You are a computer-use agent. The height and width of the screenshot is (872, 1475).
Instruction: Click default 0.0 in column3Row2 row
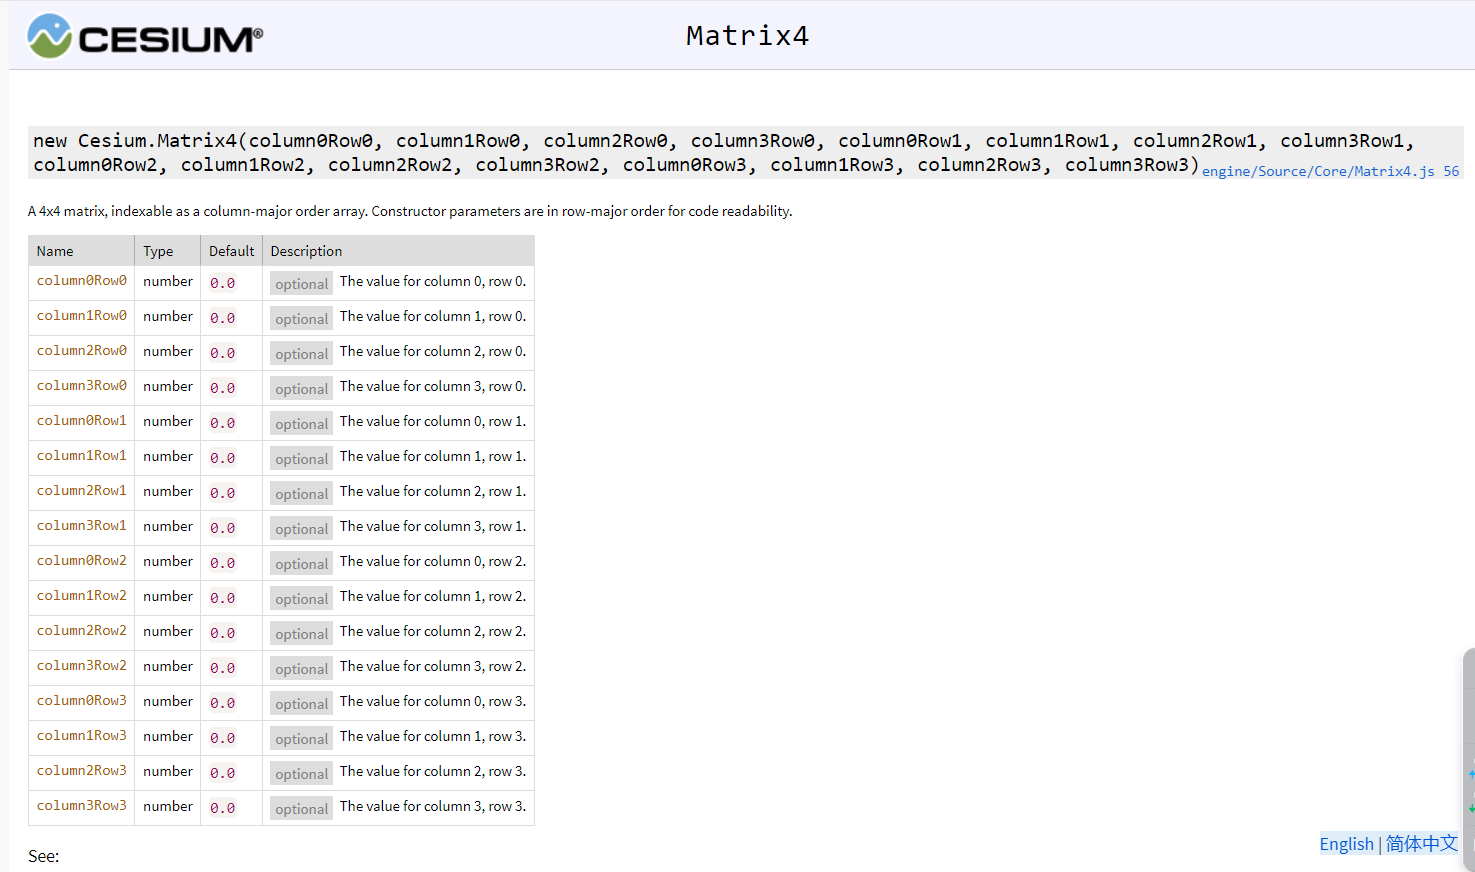coord(223,668)
